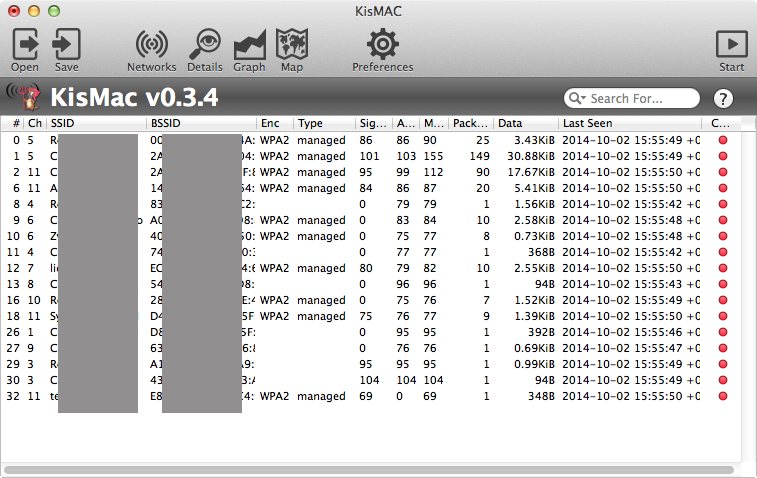Select signal value 101
The height and width of the screenshot is (478, 757).
pos(369,156)
